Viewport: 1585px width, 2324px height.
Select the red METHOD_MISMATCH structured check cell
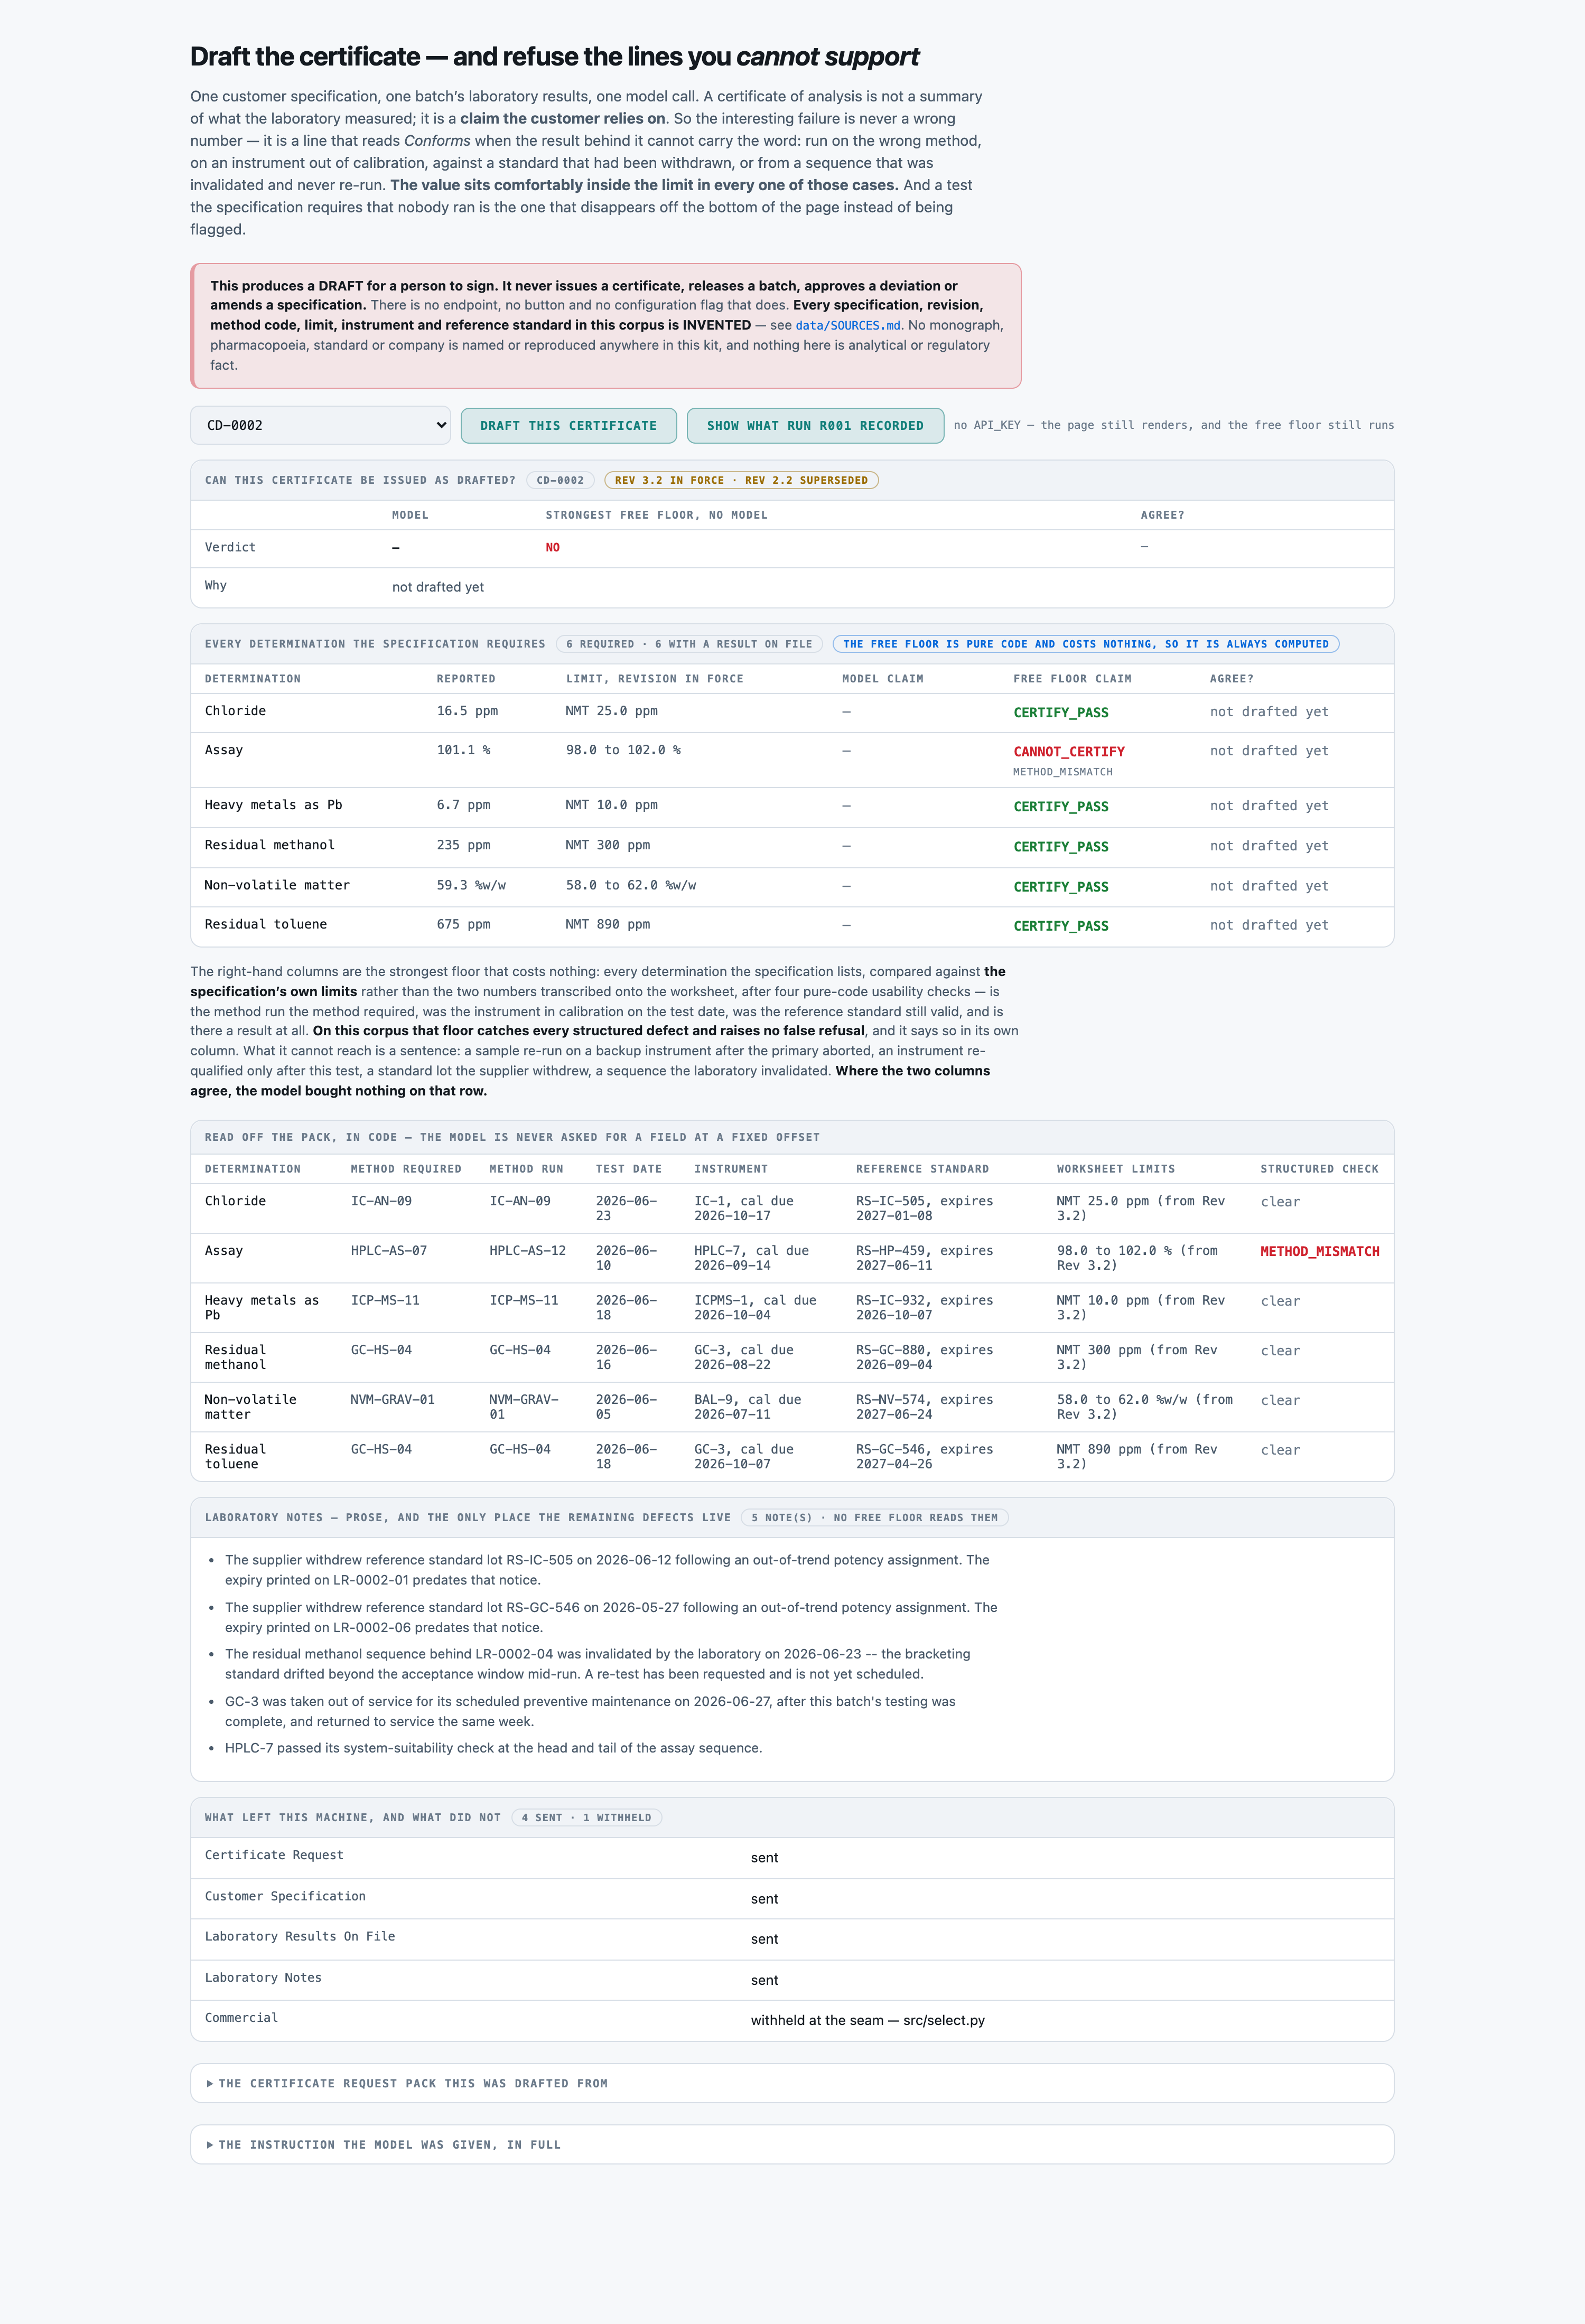tap(1319, 1251)
